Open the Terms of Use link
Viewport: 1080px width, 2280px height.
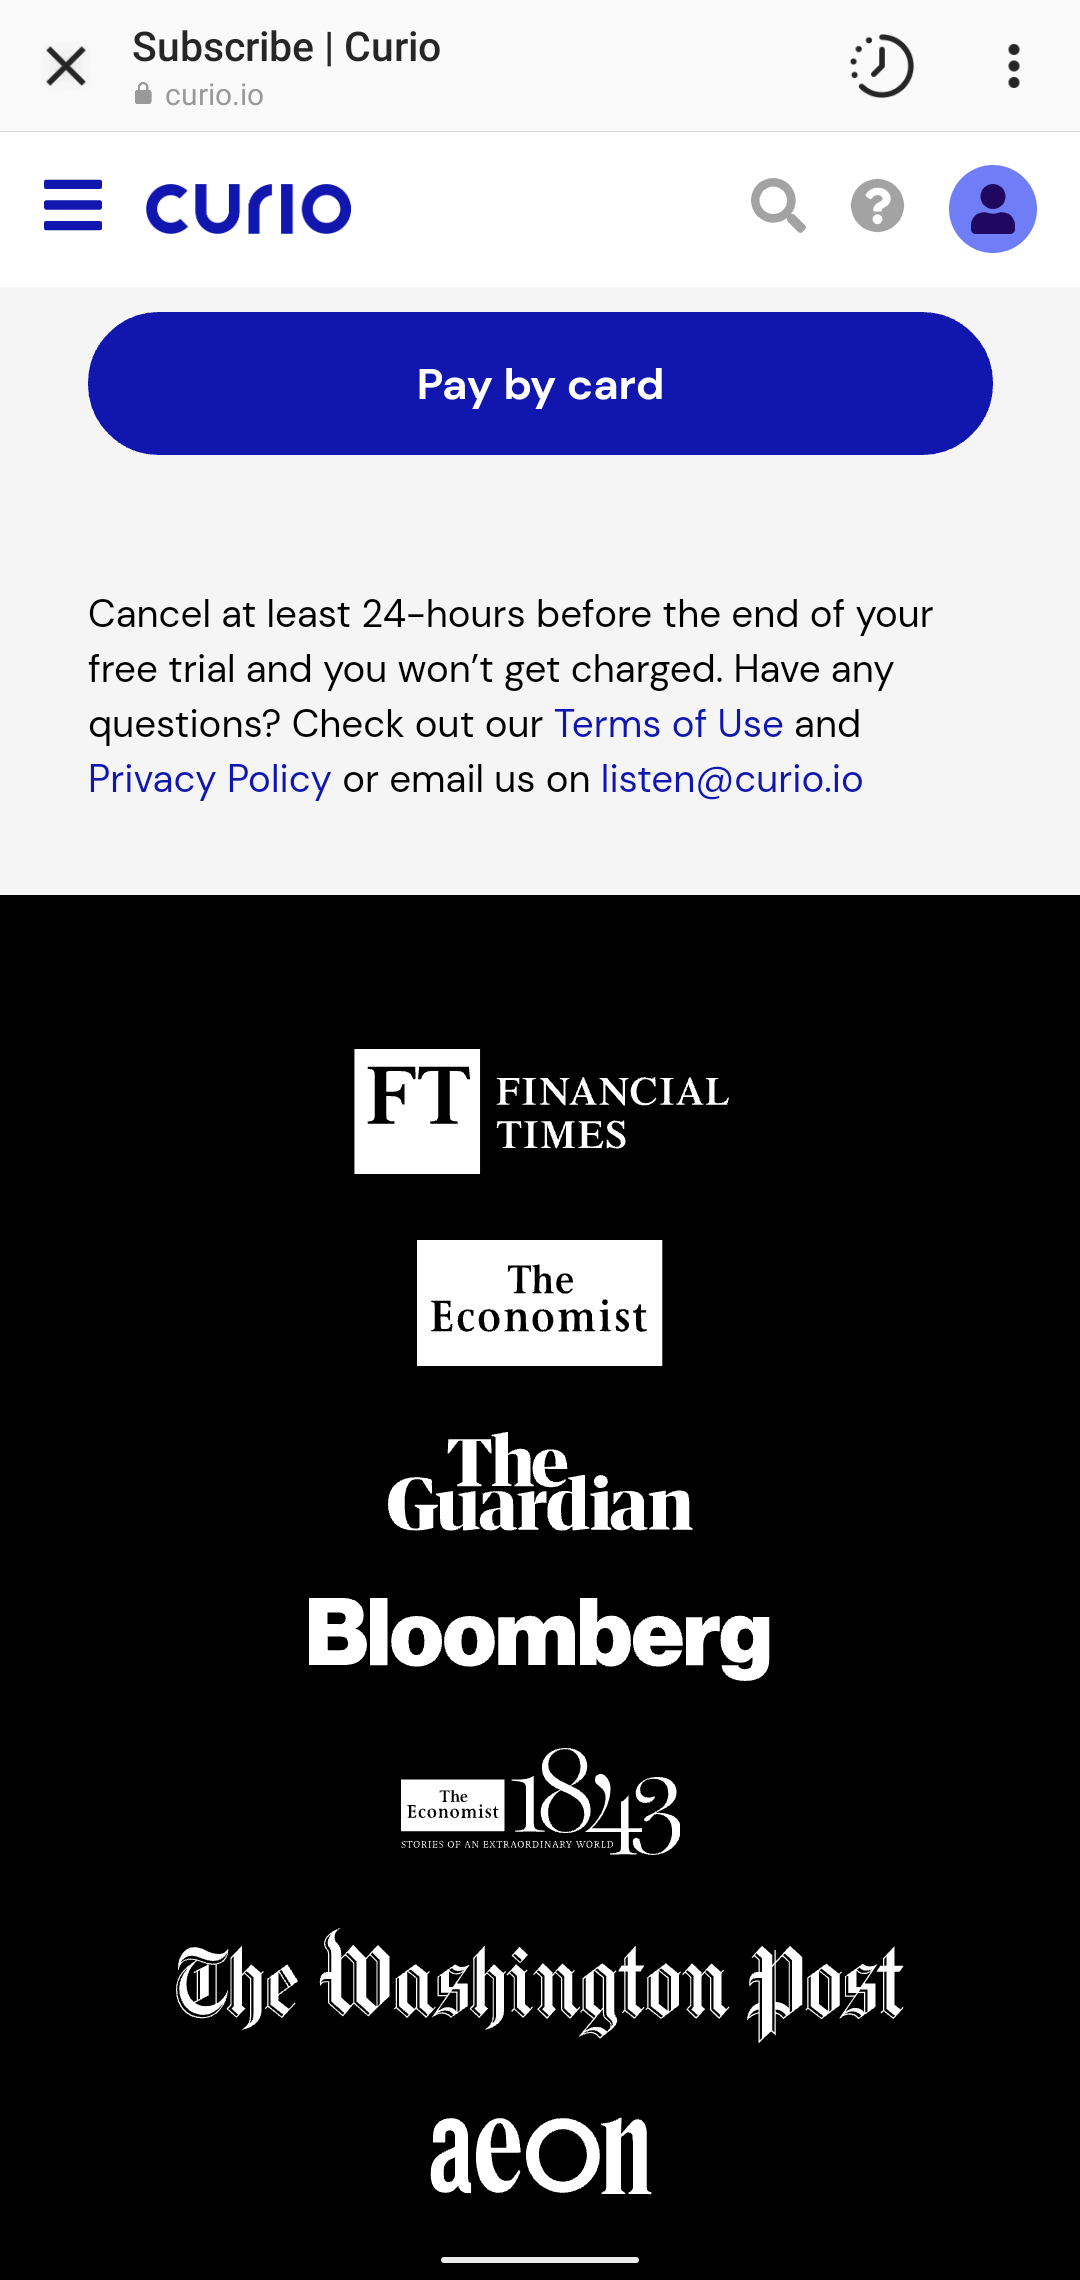(668, 724)
